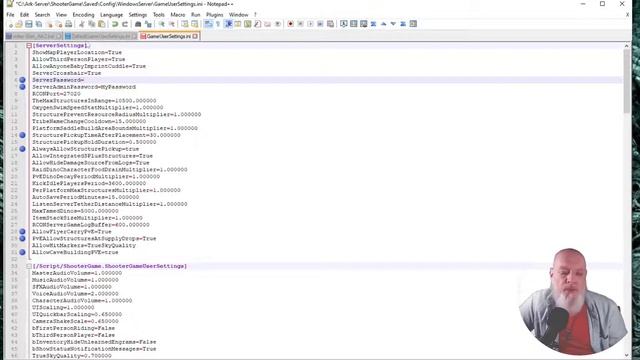Close the GameUserSettings.ini tab with its X
This screenshot has height=360, width=640.
195,36
